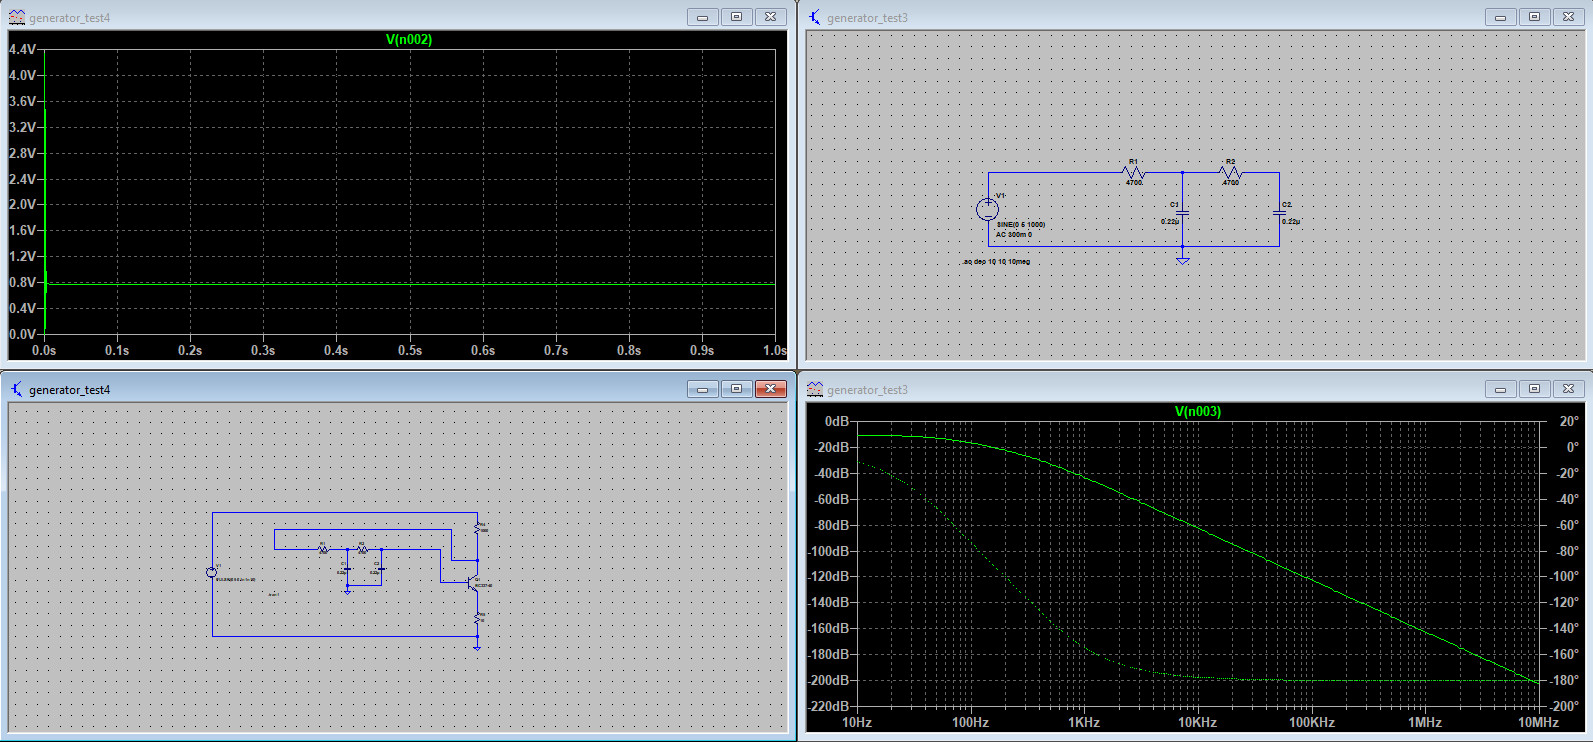Click the 1MHz frequency axis label
1593x742 pixels.
[x=1425, y=722]
